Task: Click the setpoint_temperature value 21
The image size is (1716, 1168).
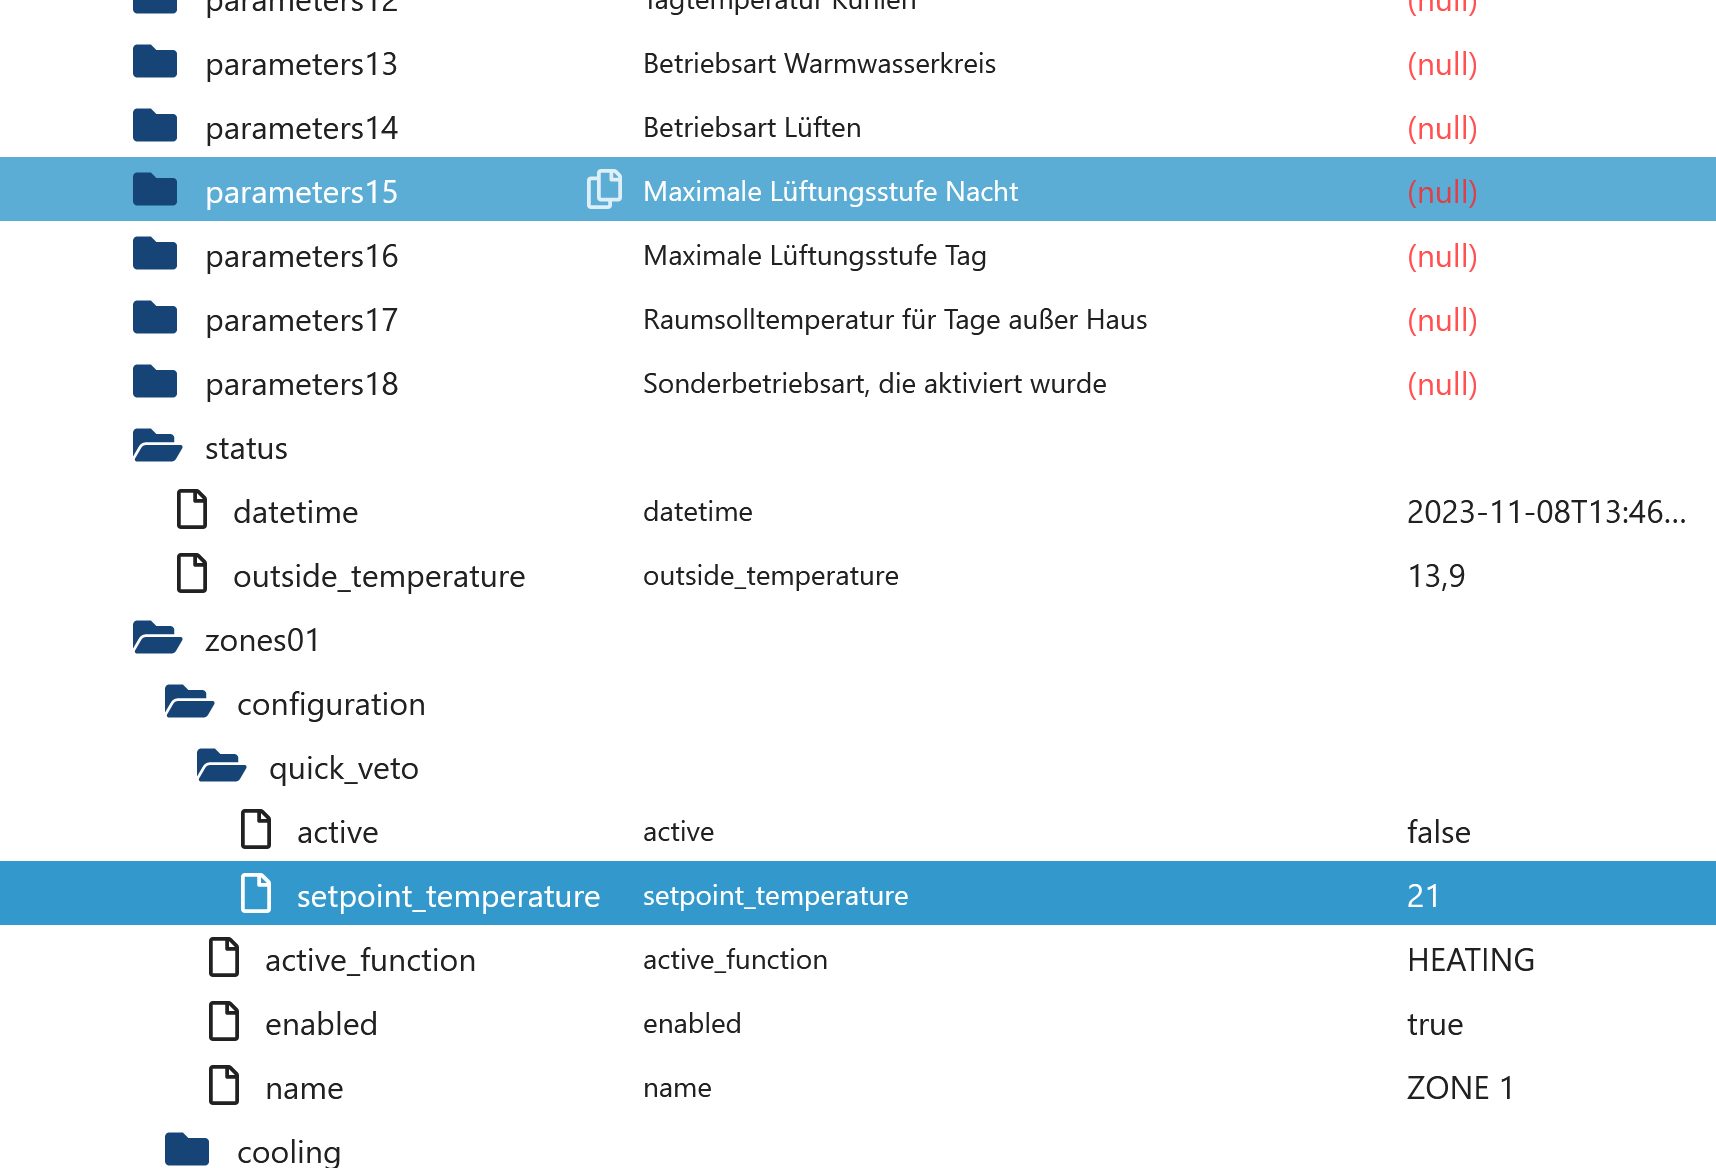Action: click(x=1423, y=895)
